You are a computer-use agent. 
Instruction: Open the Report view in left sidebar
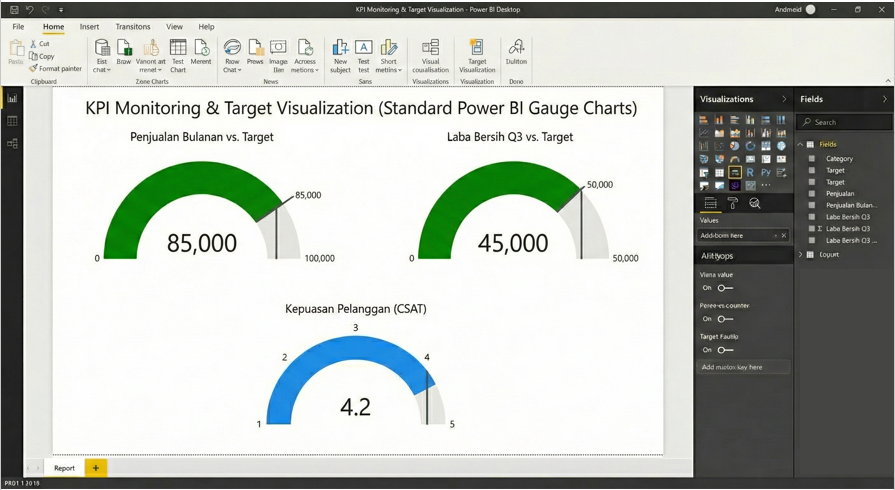pyautogui.click(x=13, y=98)
